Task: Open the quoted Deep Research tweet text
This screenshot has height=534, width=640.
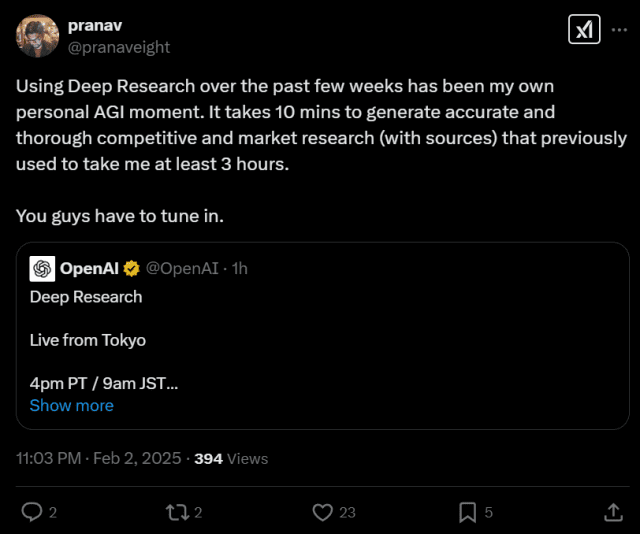Action: pyautogui.click(x=87, y=297)
